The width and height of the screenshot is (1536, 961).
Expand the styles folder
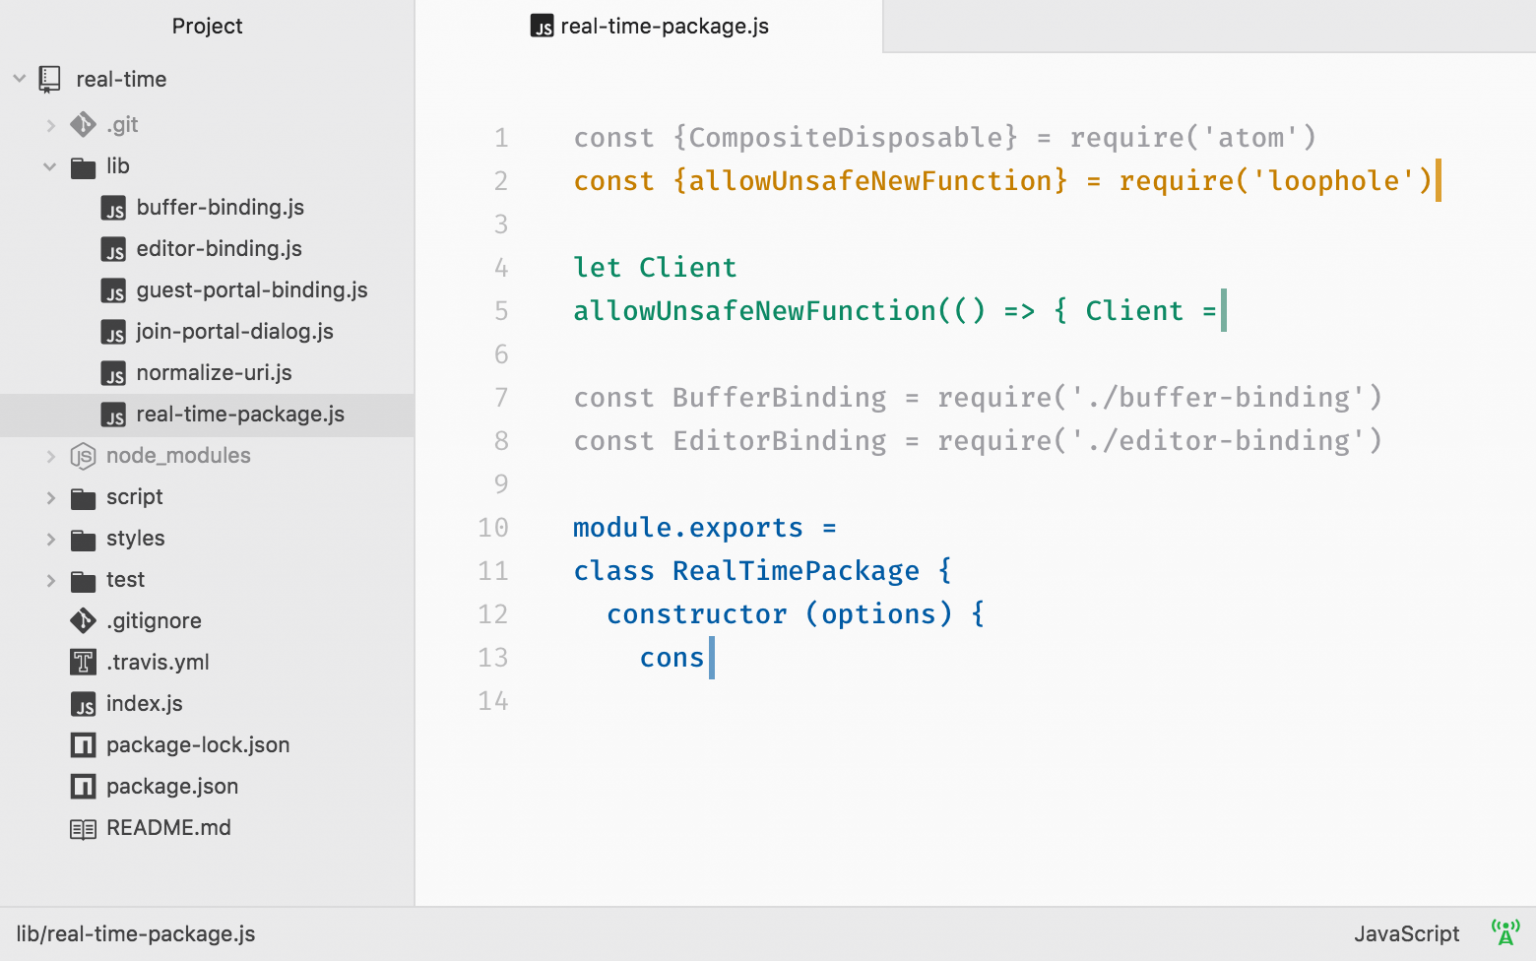(x=51, y=538)
